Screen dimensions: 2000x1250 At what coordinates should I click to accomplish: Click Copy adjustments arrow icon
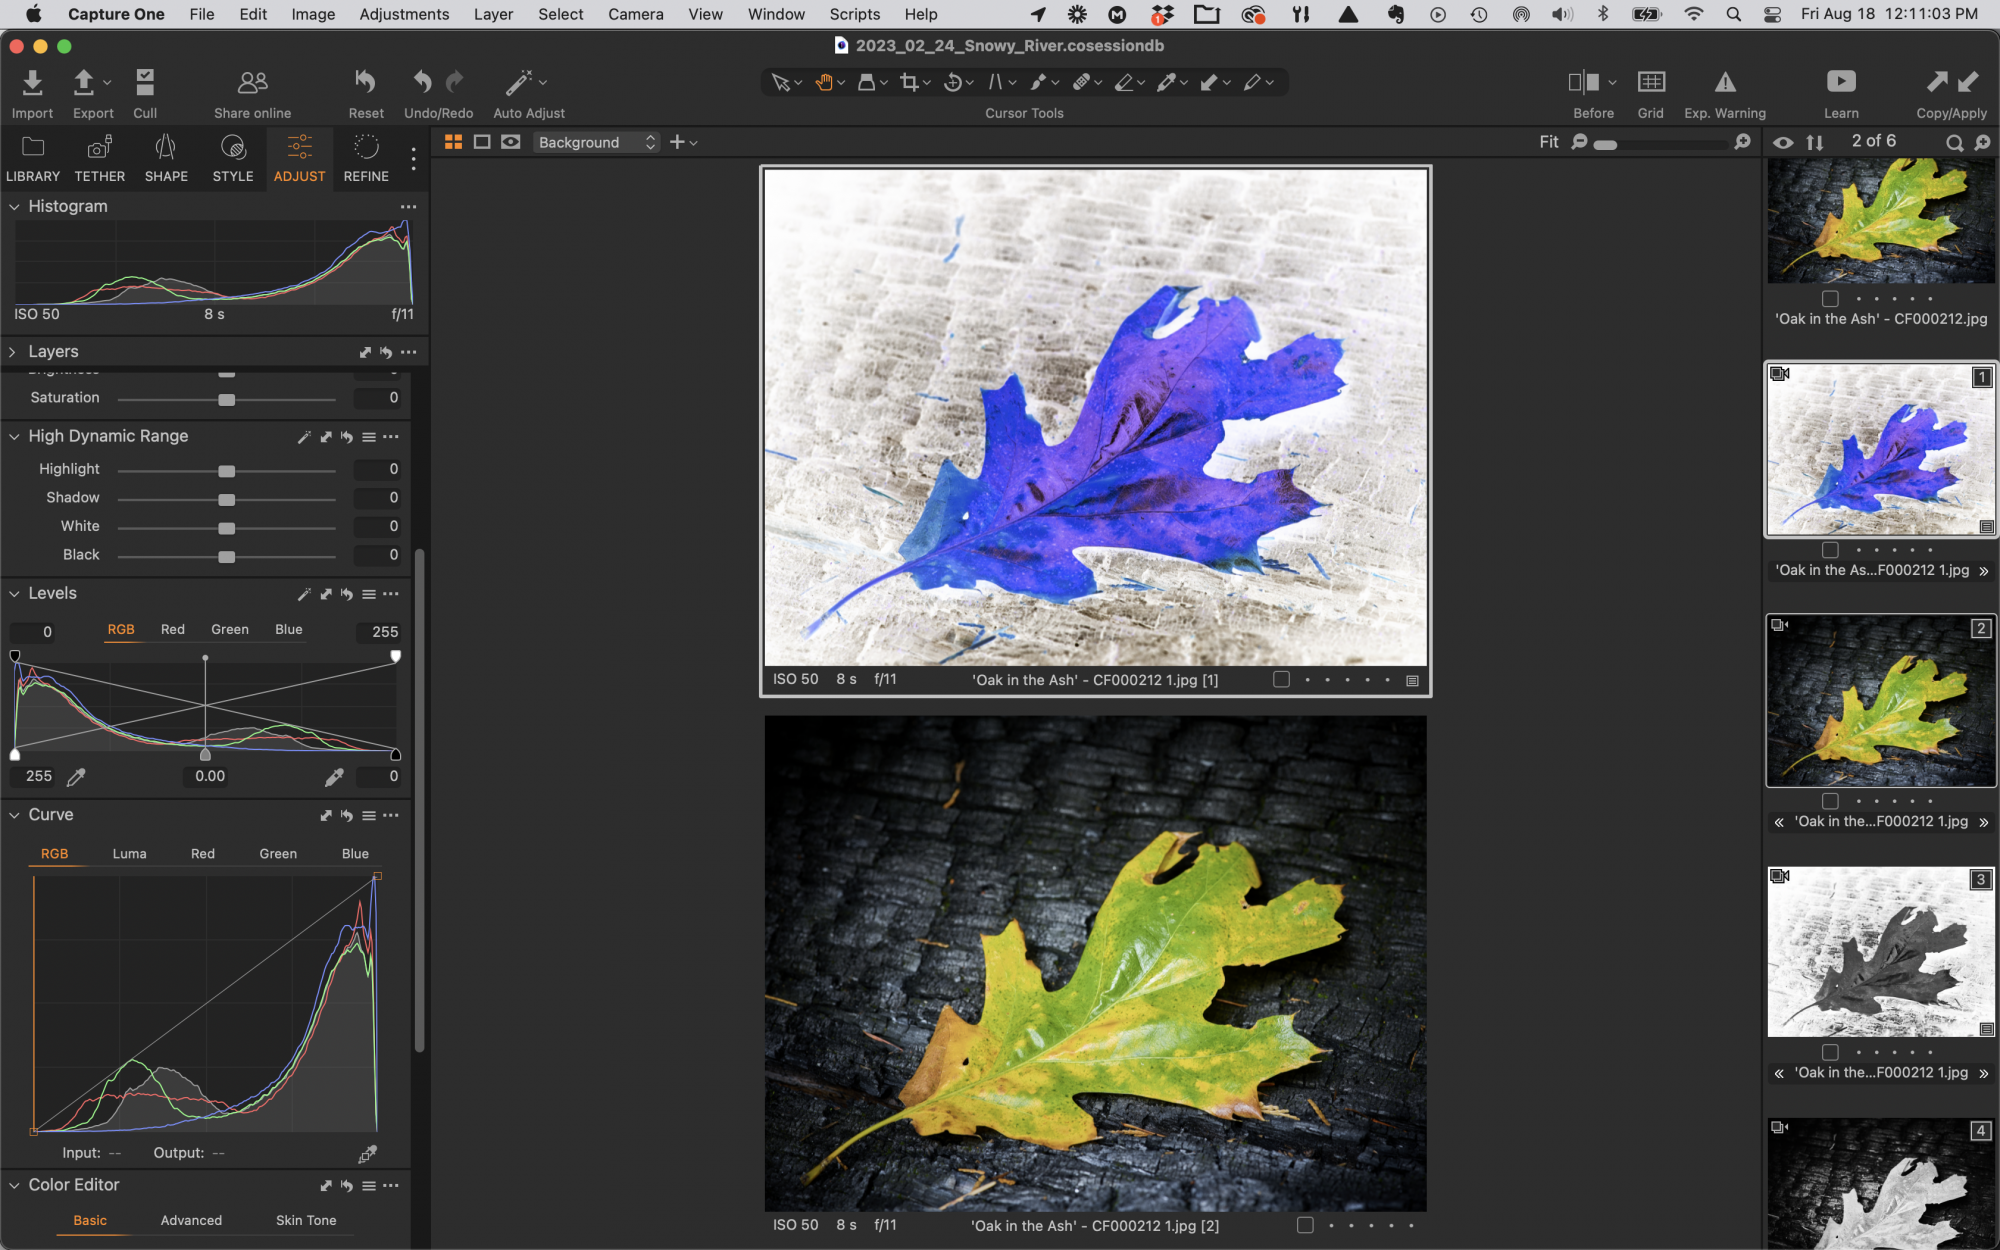point(1937,82)
